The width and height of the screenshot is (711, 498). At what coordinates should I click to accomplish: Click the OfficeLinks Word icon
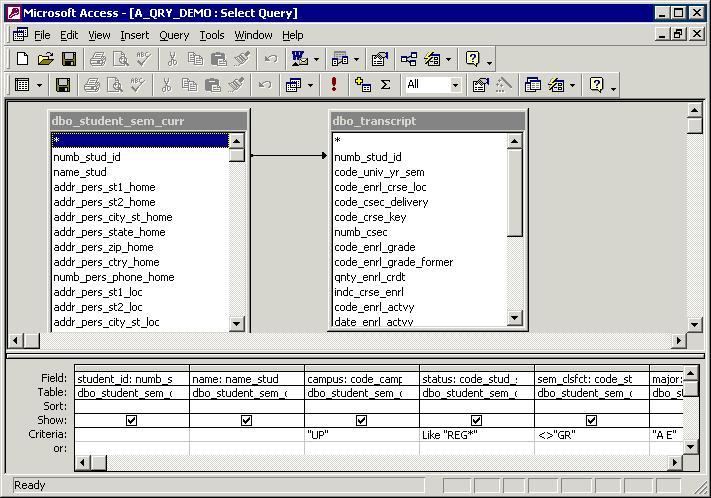click(x=299, y=59)
